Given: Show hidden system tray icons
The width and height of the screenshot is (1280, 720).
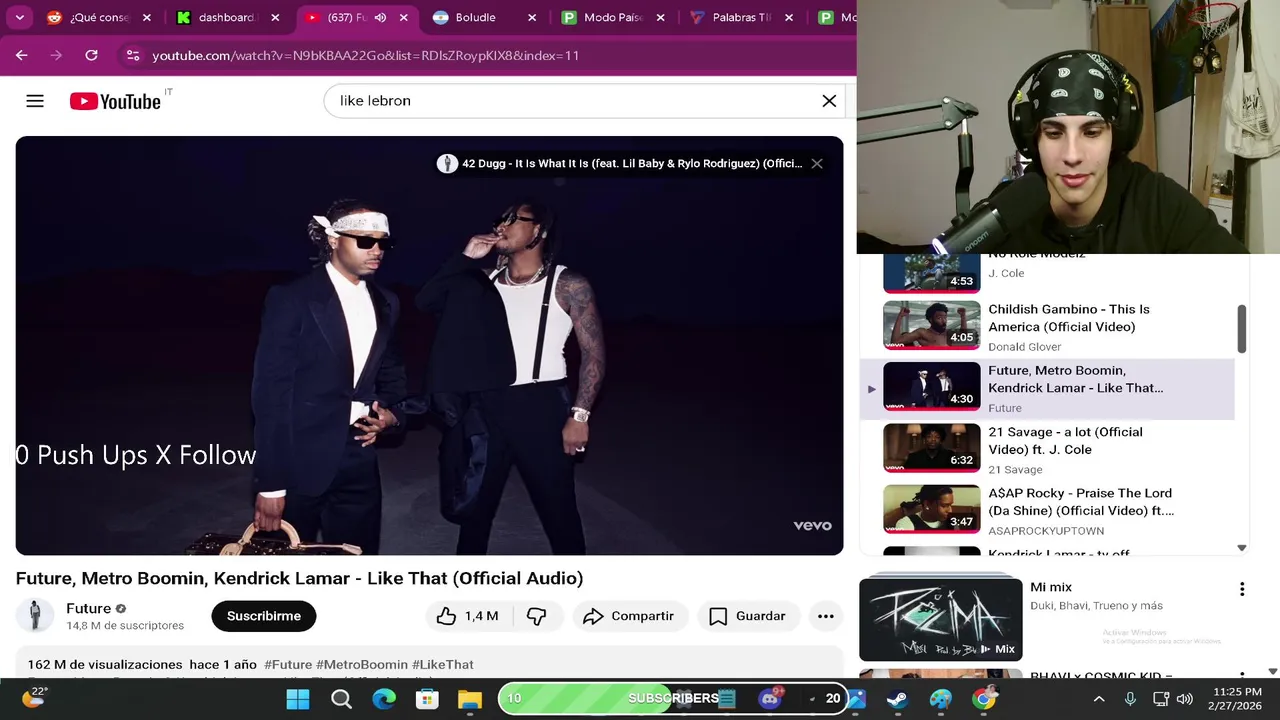Looking at the screenshot, I should [1099, 699].
